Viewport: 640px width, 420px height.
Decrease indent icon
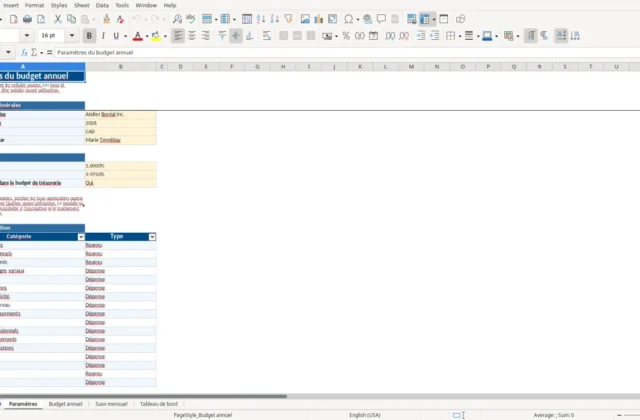tap(435, 36)
